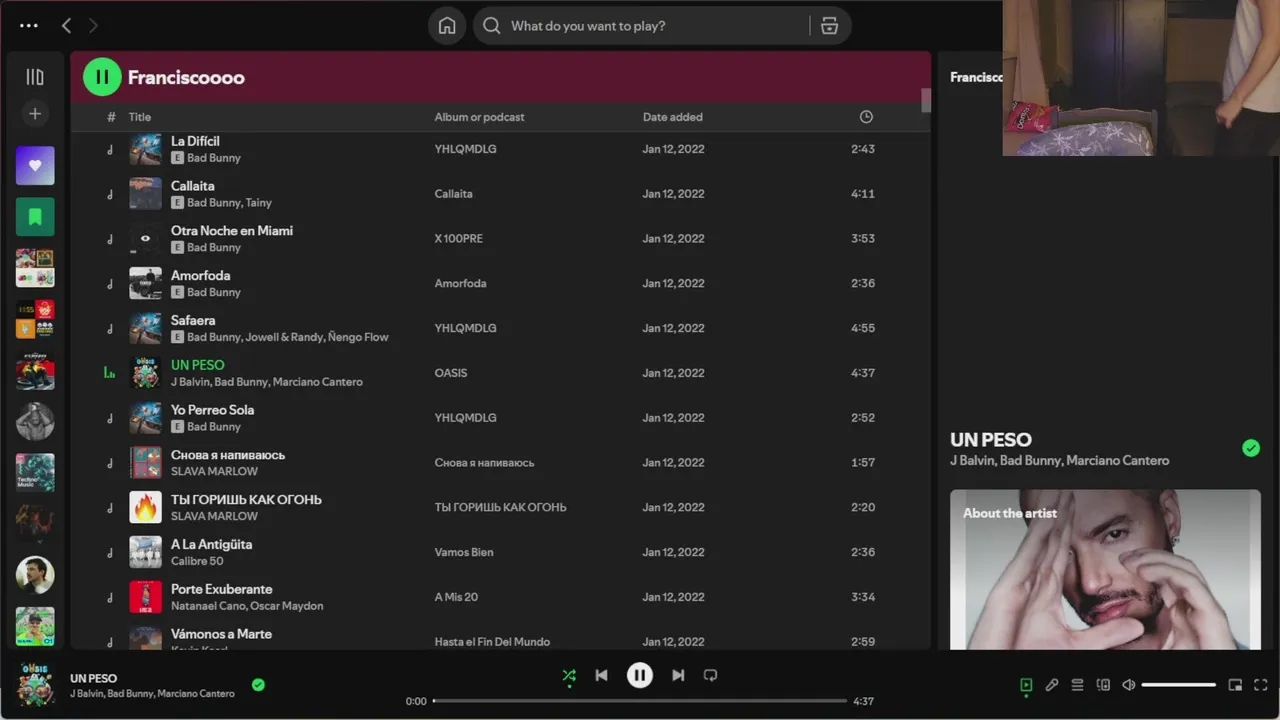Pause playback in the bottom bar
The height and width of the screenshot is (720, 1280).
(x=640, y=675)
